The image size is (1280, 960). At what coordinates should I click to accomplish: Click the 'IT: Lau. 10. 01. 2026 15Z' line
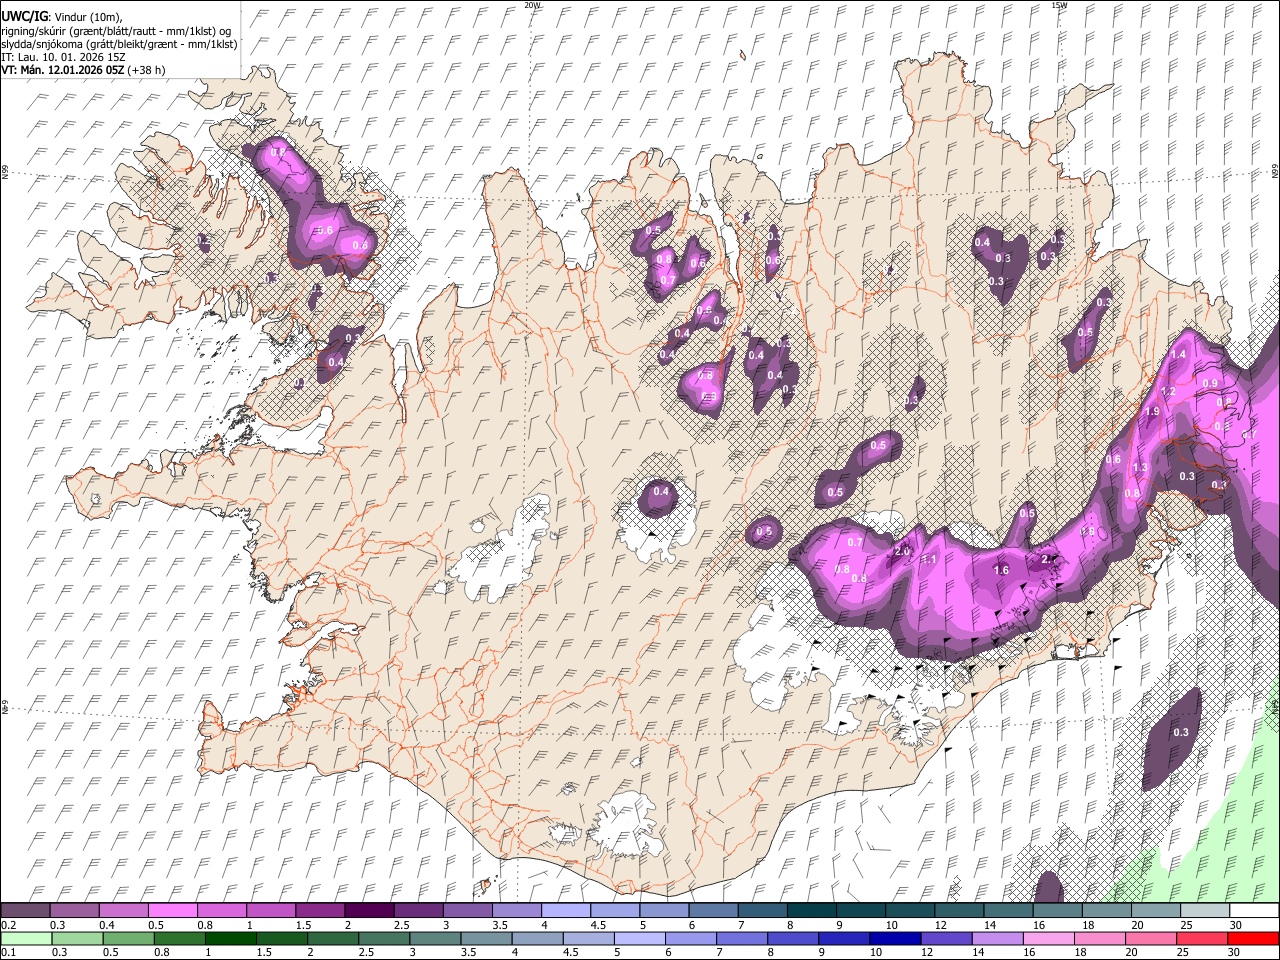(63, 57)
